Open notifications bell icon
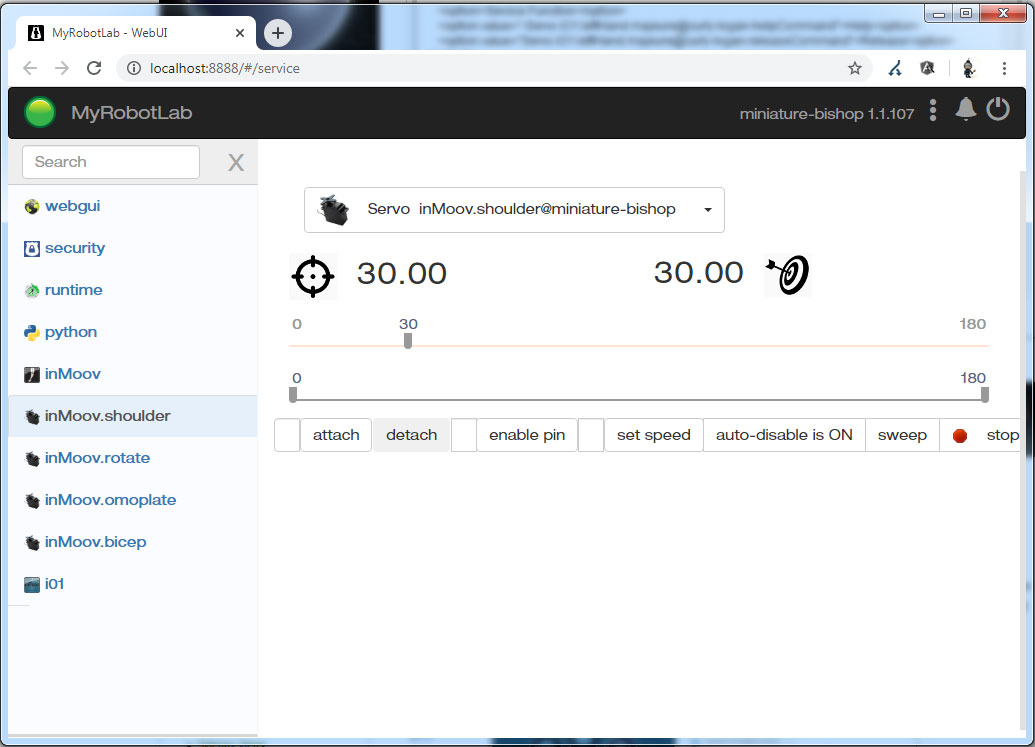 click(966, 110)
